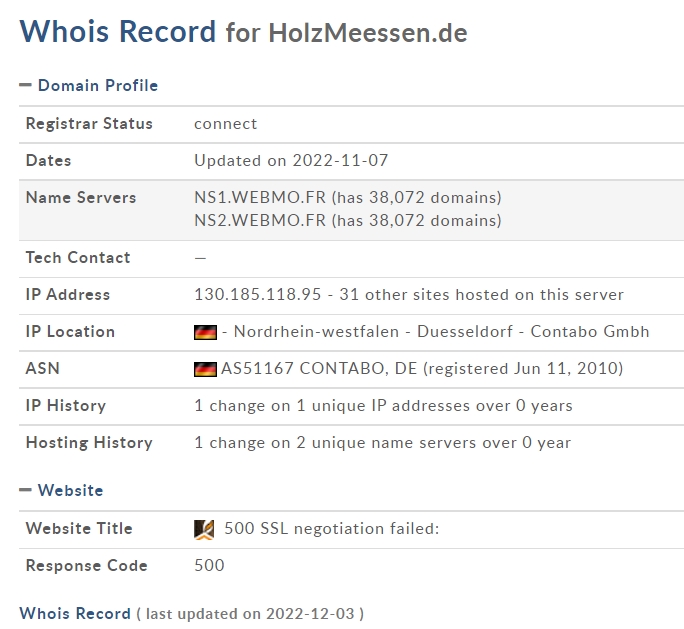Click the Name Servers row label
The image size is (684, 629).
pyautogui.click(x=81, y=198)
